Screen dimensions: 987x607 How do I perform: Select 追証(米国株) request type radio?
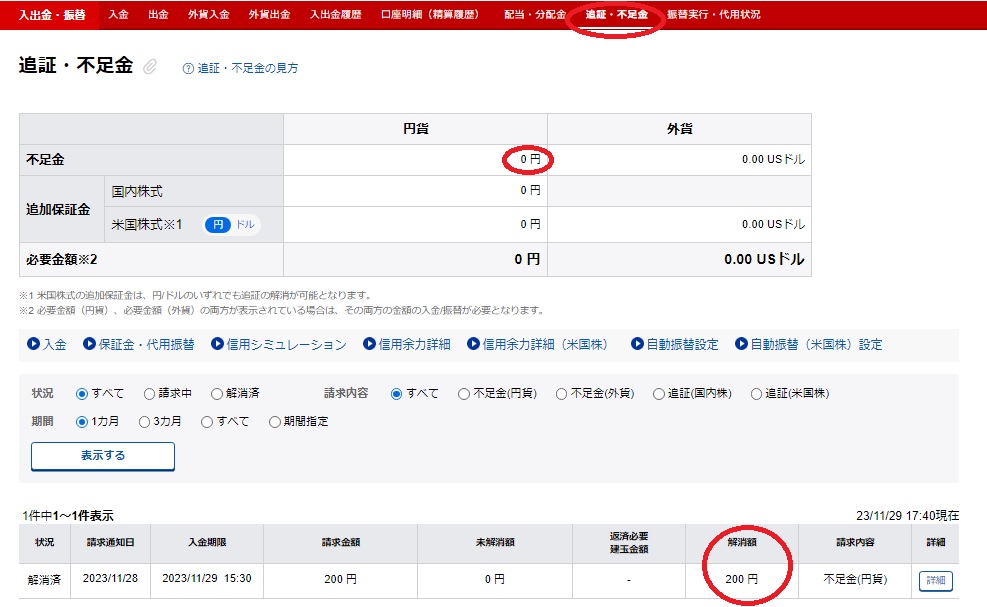(757, 394)
